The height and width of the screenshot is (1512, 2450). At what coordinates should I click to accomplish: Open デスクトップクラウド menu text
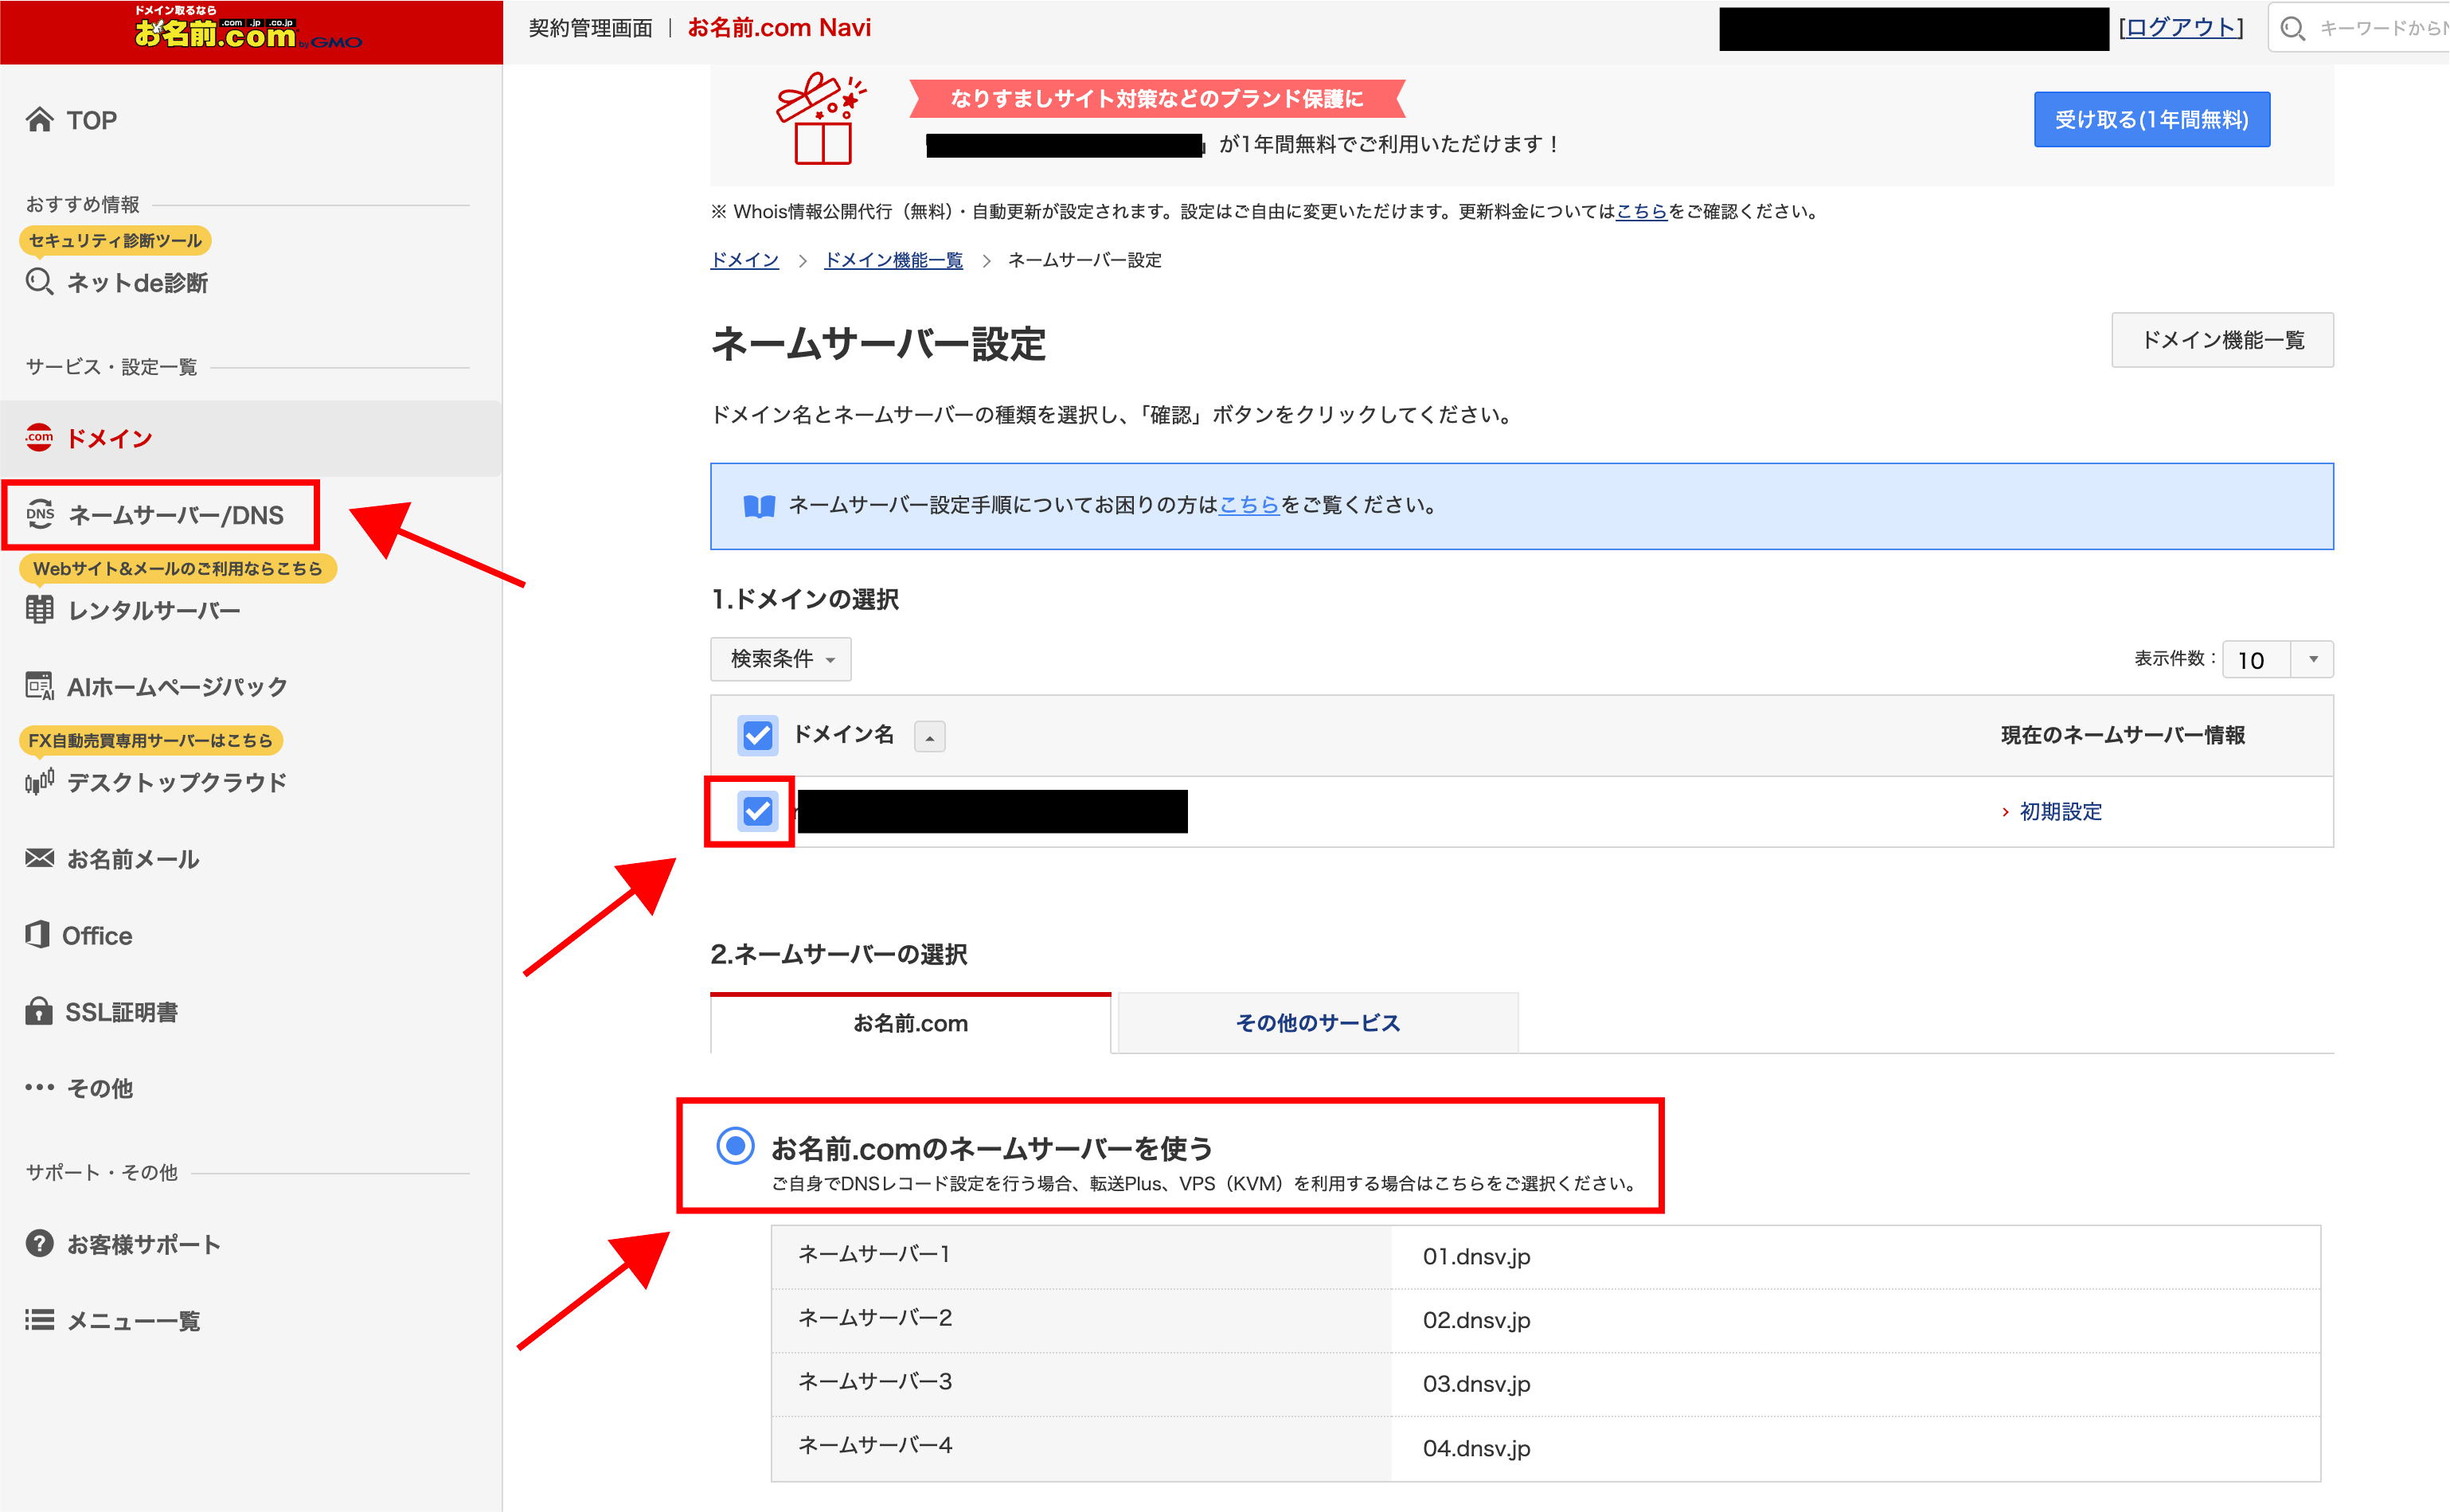(177, 782)
